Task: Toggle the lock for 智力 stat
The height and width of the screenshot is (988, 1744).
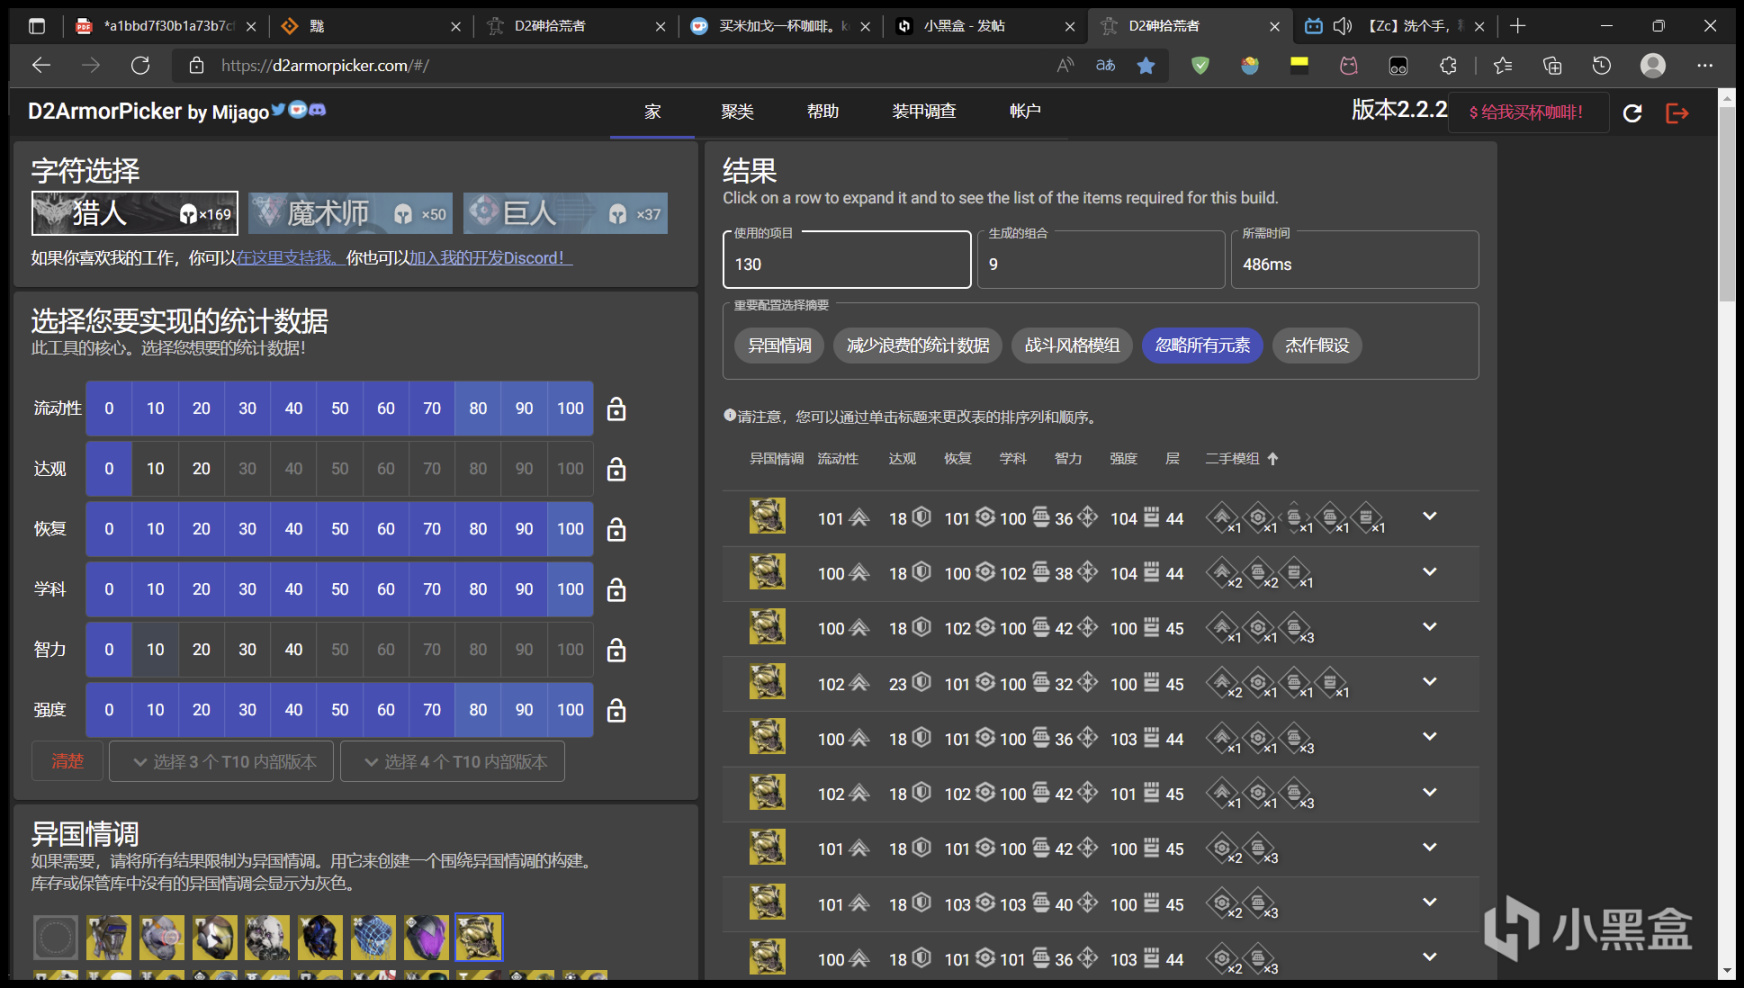Action: click(x=616, y=650)
